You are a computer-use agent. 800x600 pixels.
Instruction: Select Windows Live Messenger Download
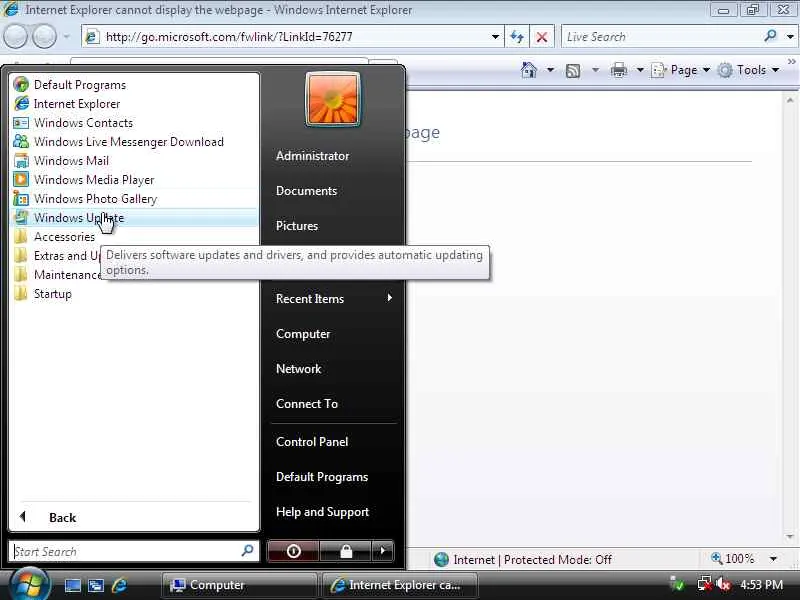click(134, 142)
